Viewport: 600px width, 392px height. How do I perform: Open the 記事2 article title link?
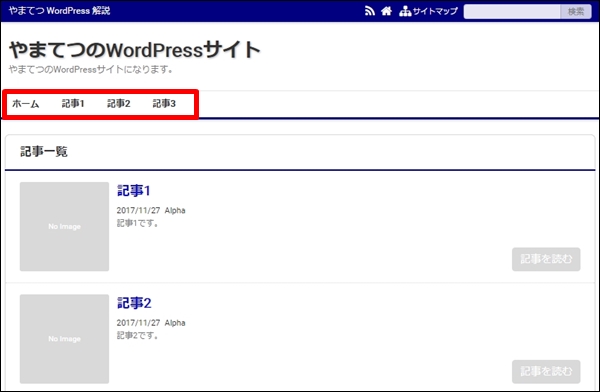click(134, 303)
